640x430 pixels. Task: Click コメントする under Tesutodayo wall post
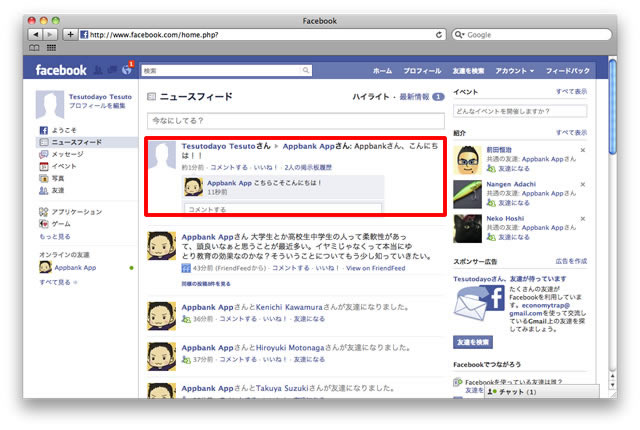coord(229,167)
